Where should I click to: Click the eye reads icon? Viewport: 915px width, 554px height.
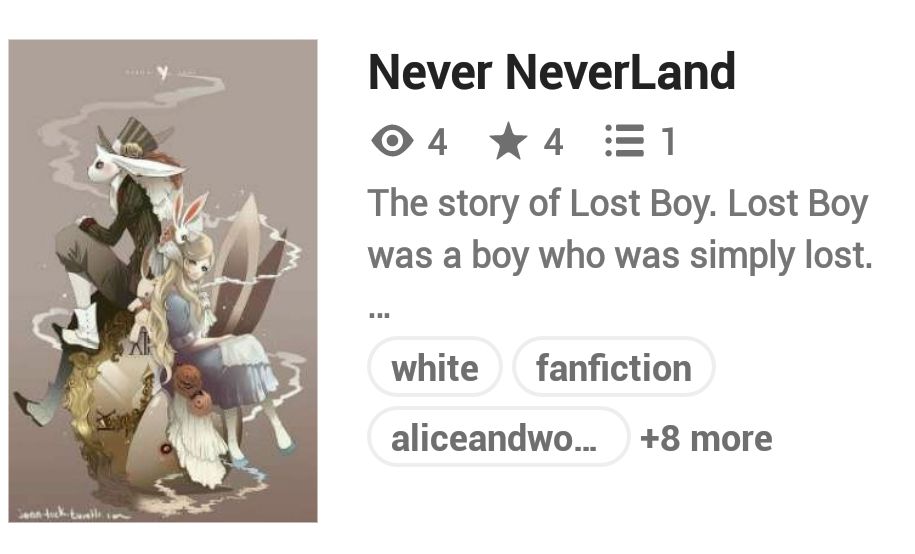click(x=392, y=141)
